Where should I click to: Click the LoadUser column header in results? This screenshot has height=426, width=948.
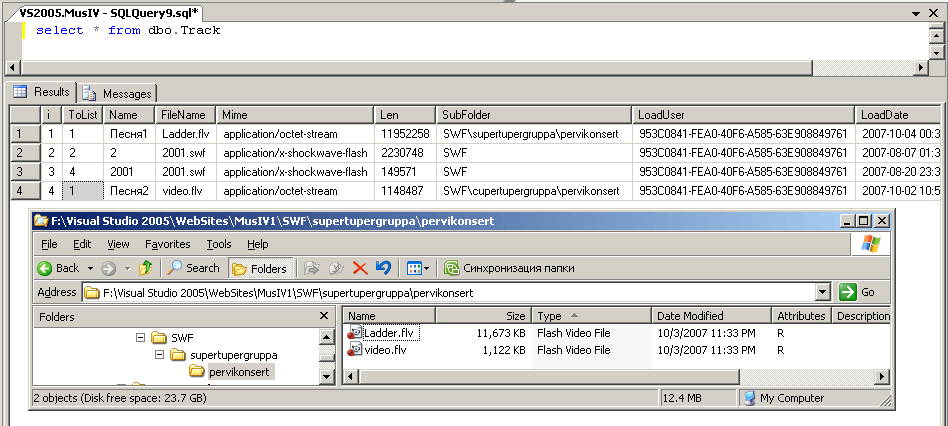tap(743, 115)
